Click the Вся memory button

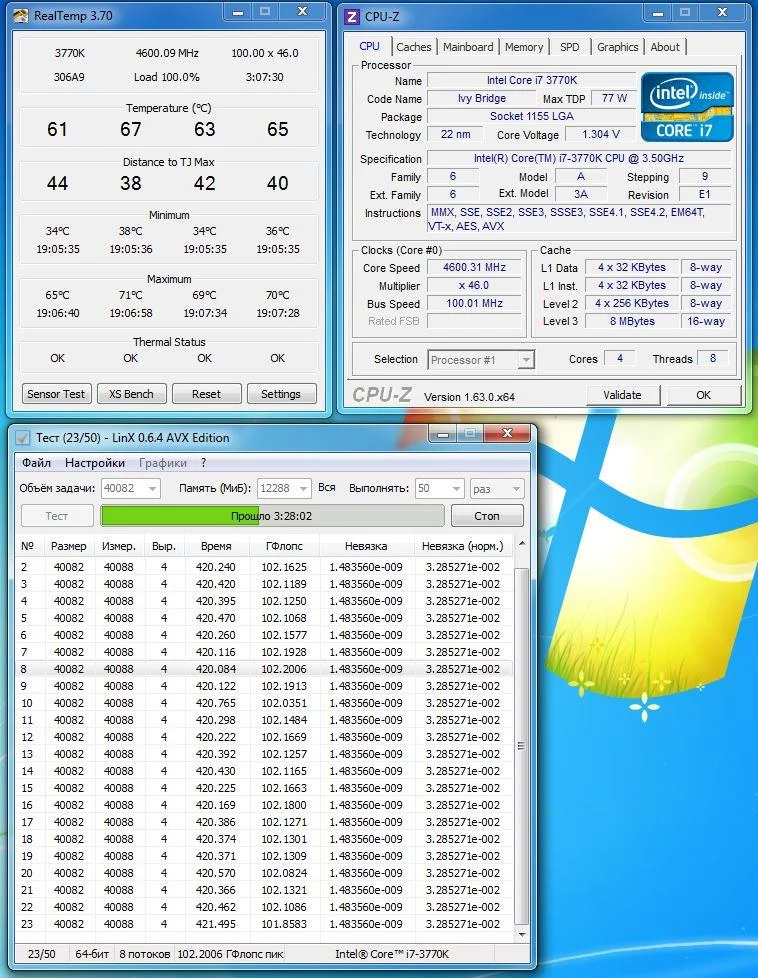pos(327,488)
